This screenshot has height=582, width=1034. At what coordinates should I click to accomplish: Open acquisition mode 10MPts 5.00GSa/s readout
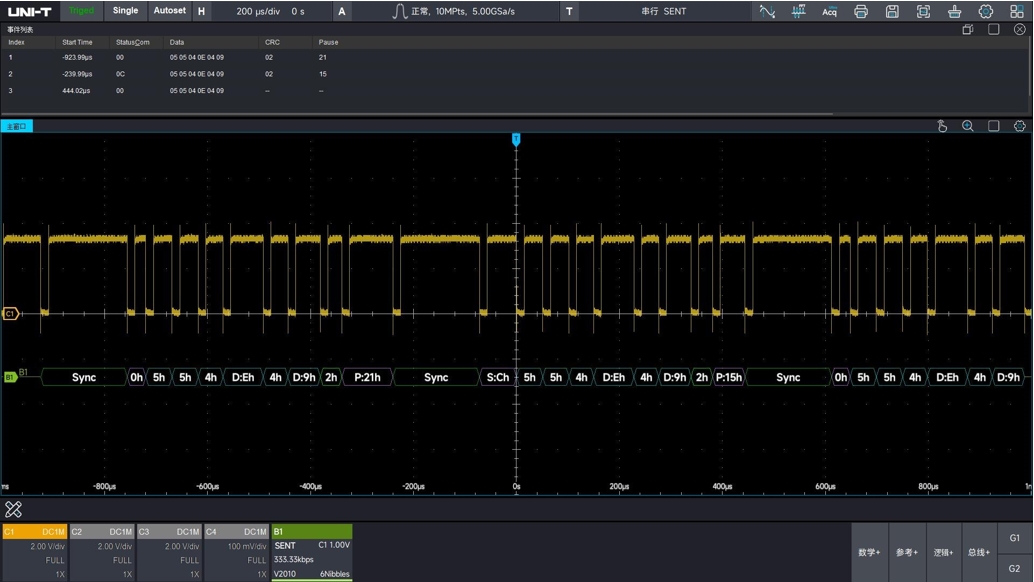click(454, 11)
